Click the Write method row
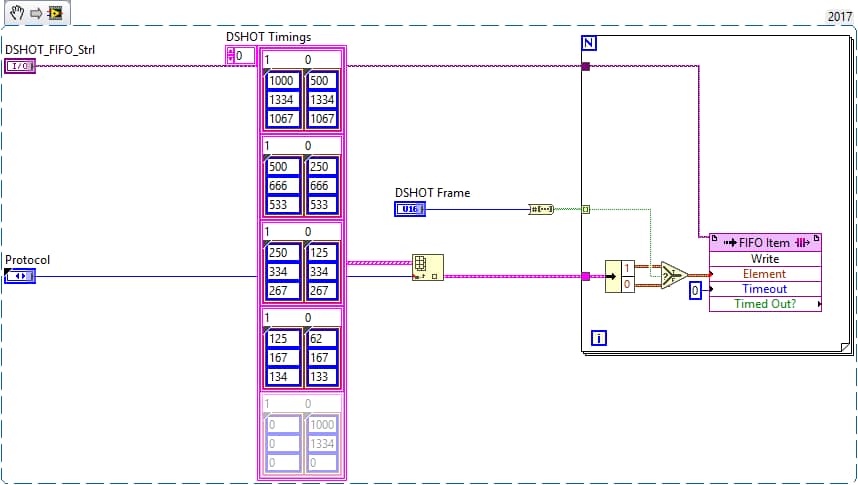Image resolution: width=858 pixels, height=485 pixels. (x=765, y=258)
